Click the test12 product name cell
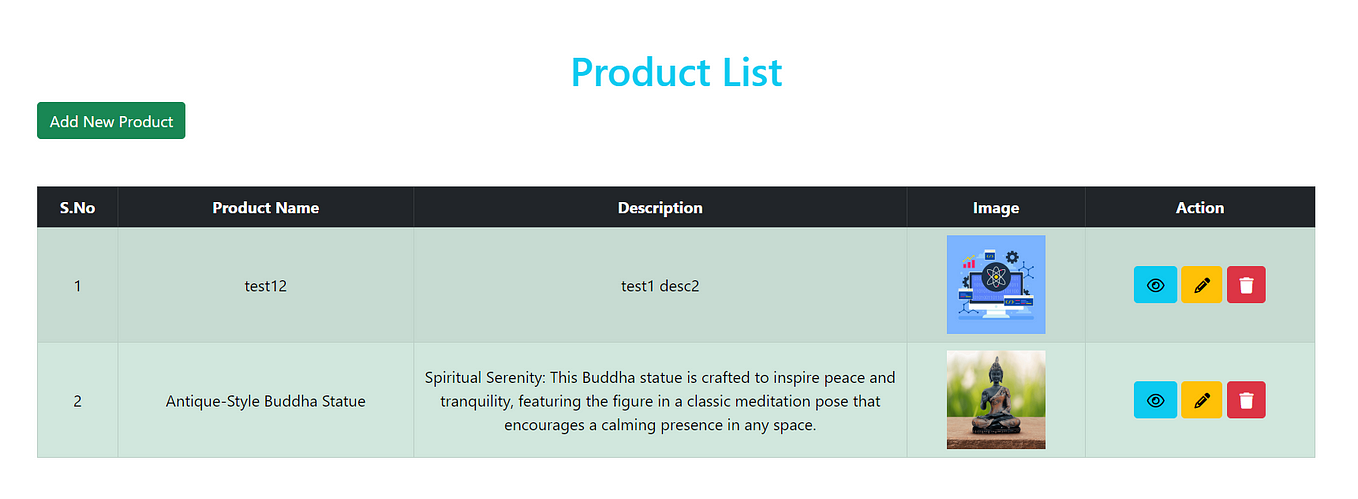This screenshot has width=1358, height=499. click(266, 285)
